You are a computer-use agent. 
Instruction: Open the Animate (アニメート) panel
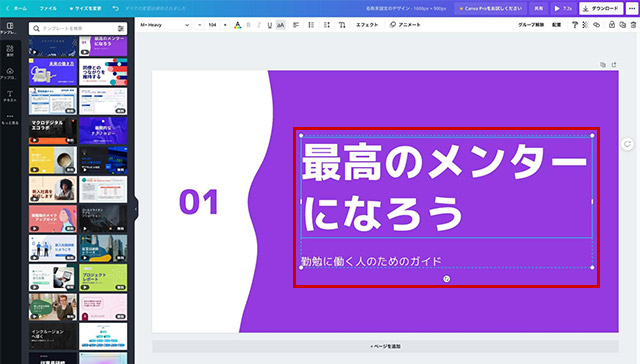(x=405, y=25)
